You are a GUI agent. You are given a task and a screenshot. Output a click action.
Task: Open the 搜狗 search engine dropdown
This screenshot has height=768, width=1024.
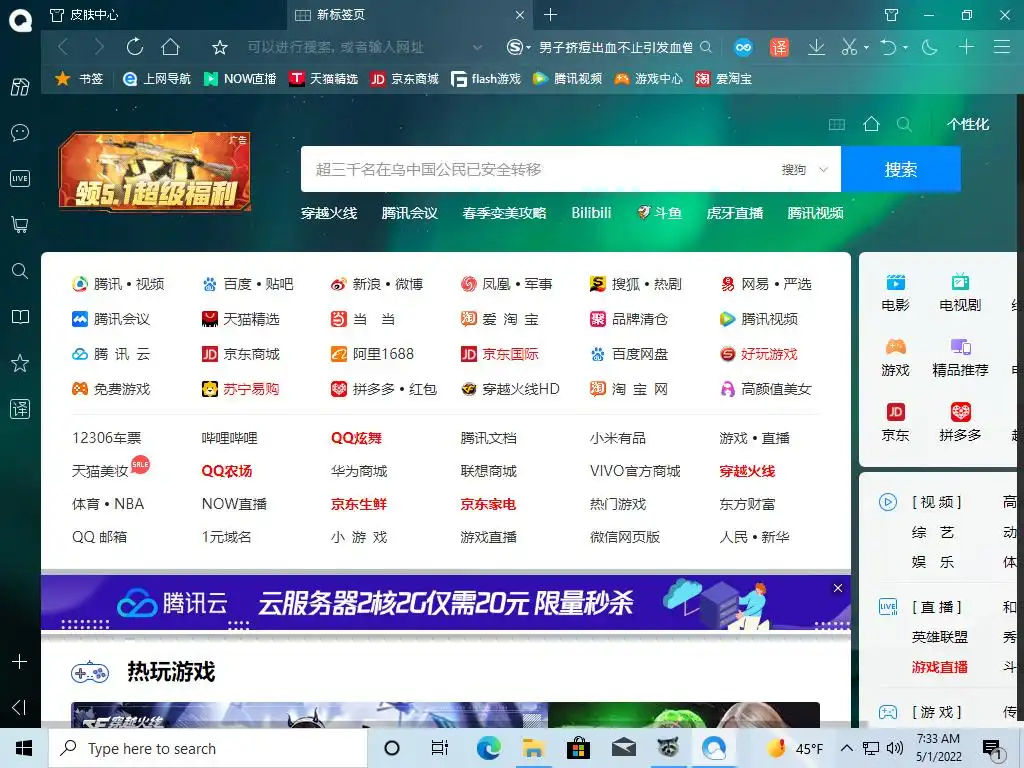click(x=805, y=170)
